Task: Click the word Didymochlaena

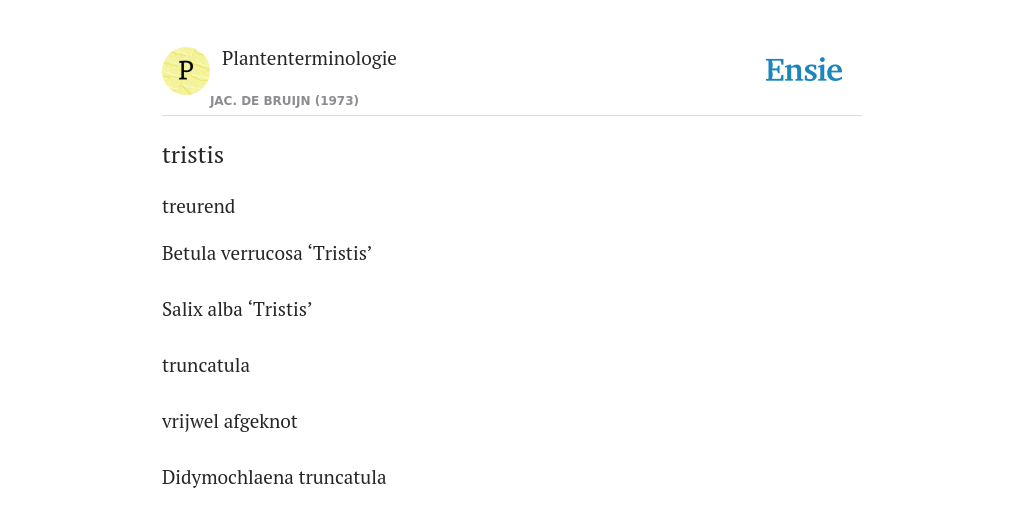Action: coord(228,478)
